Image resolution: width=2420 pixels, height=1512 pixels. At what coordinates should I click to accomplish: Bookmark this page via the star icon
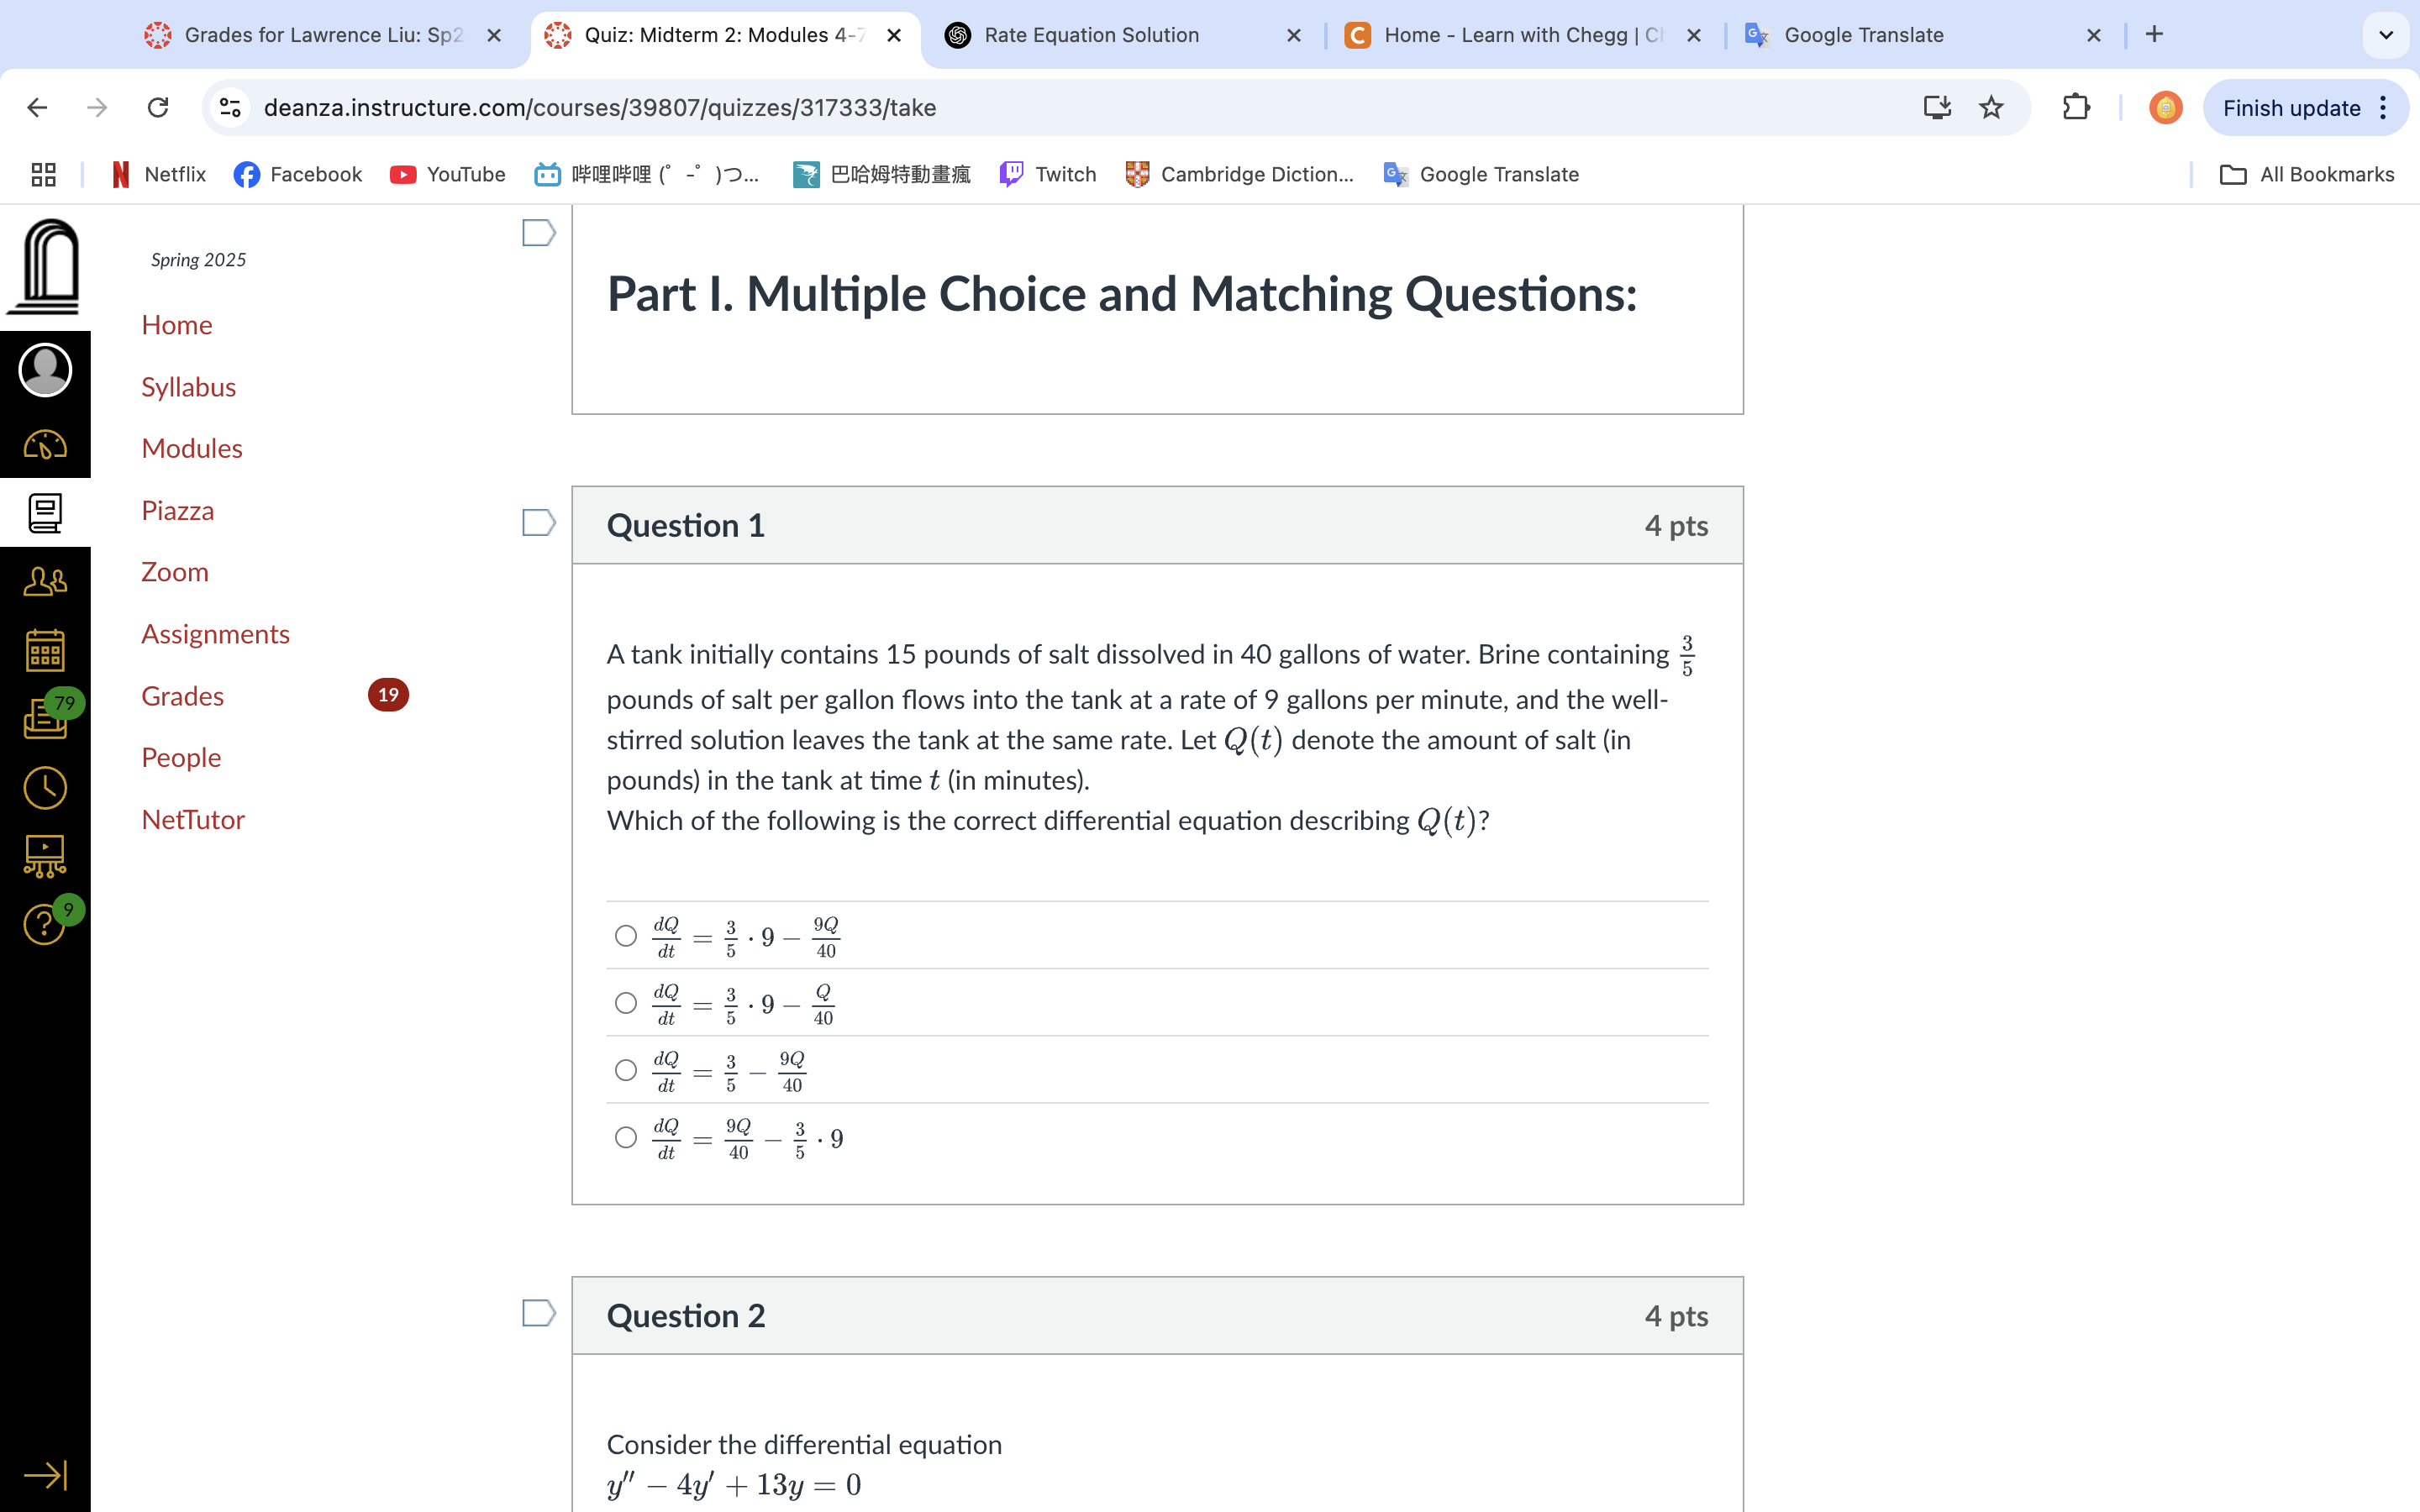(x=1991, y=107)
